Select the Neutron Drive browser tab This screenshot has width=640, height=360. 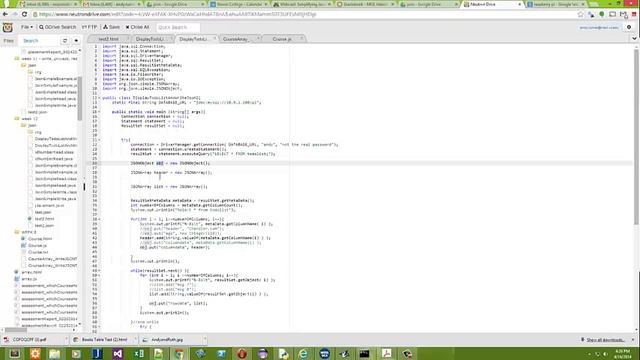(493, 4)
